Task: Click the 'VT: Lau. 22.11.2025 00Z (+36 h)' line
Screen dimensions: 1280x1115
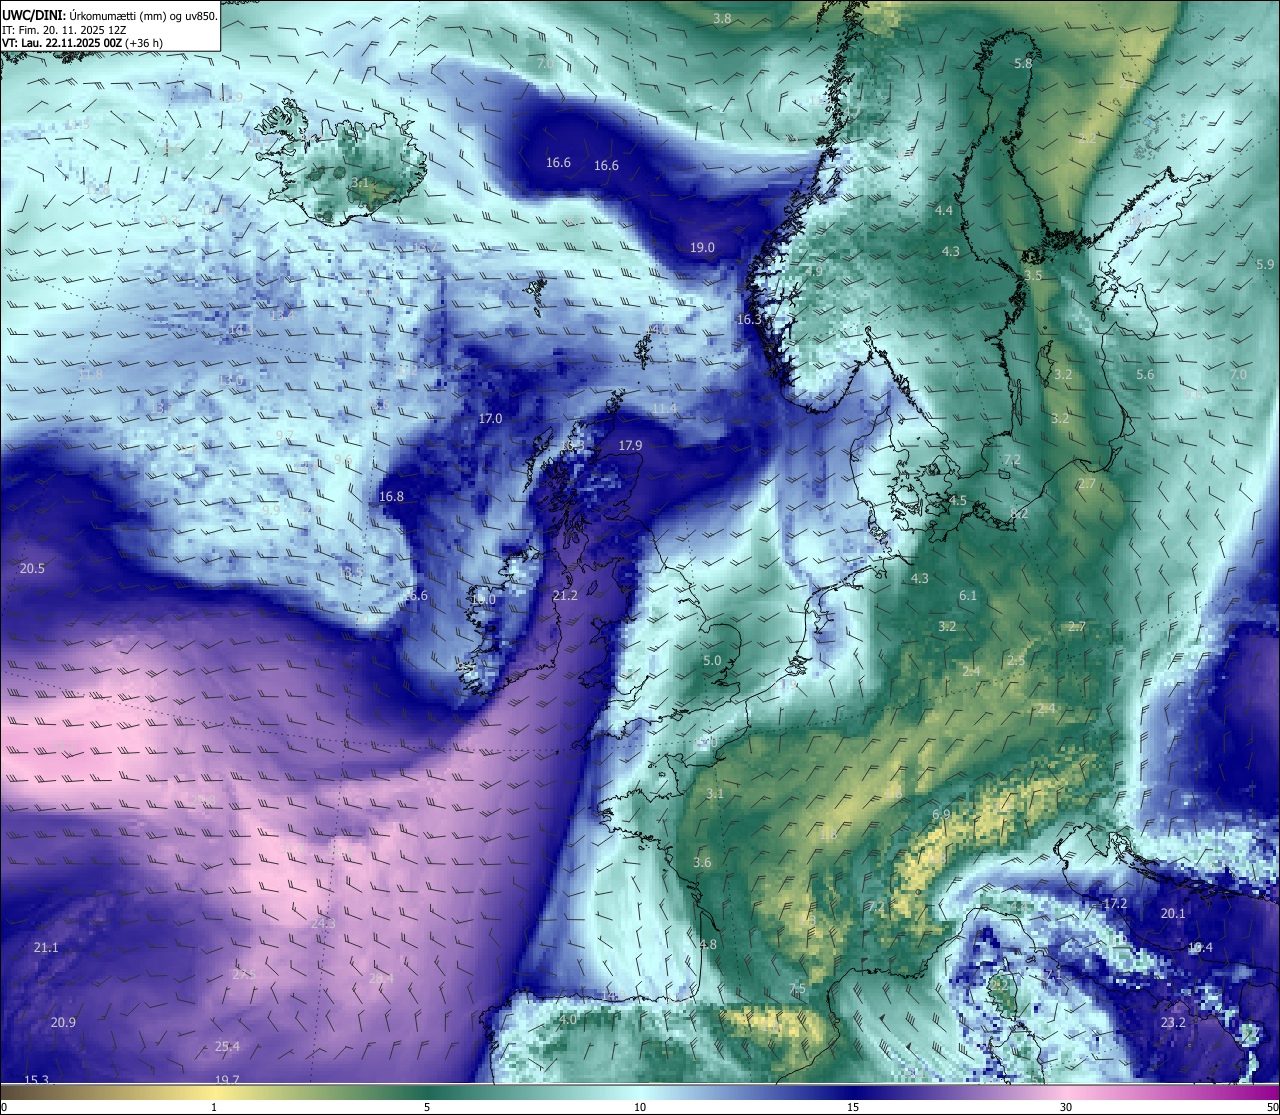Action: [82, 43]
